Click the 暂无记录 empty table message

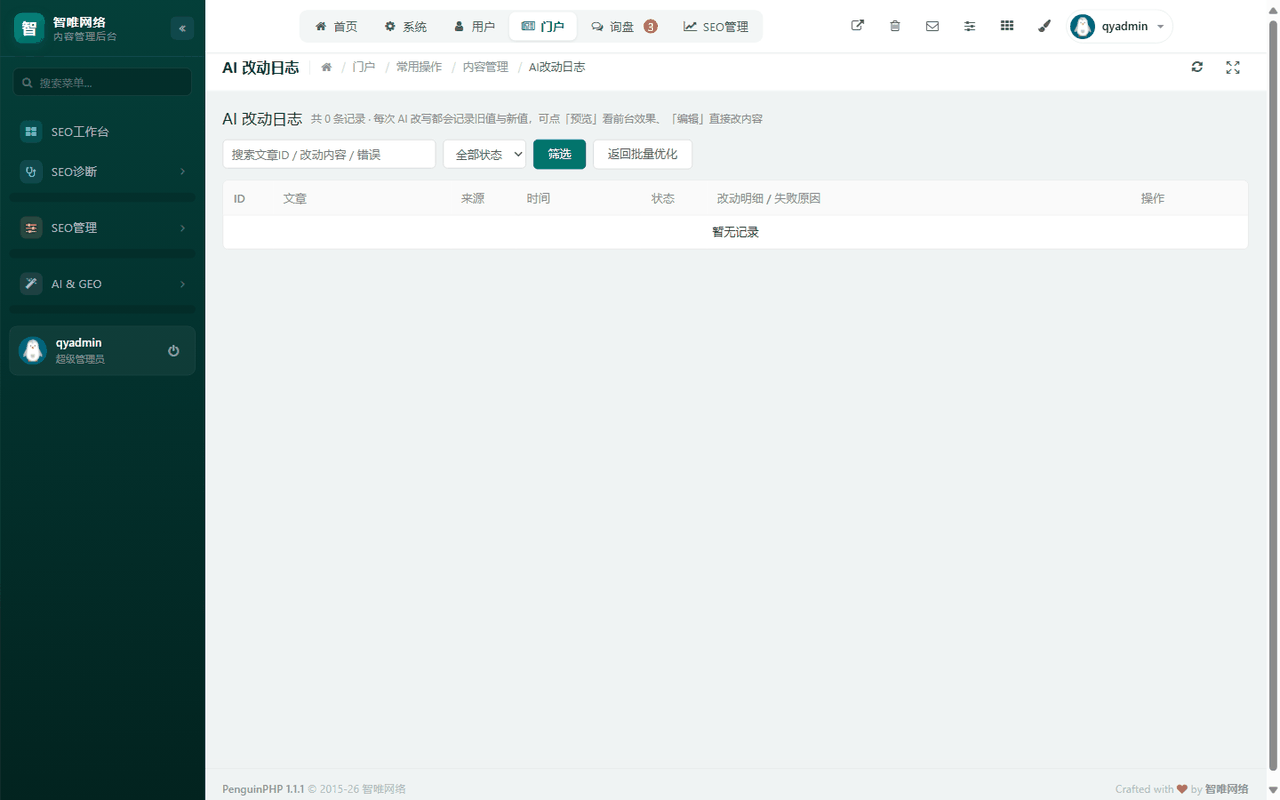coord(735,232)
